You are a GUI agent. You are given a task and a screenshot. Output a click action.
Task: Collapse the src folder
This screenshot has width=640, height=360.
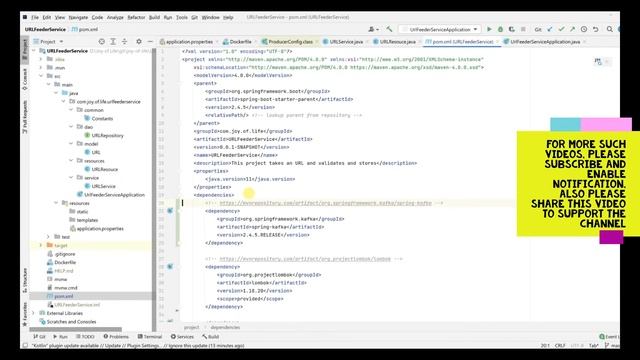point(41,76)
